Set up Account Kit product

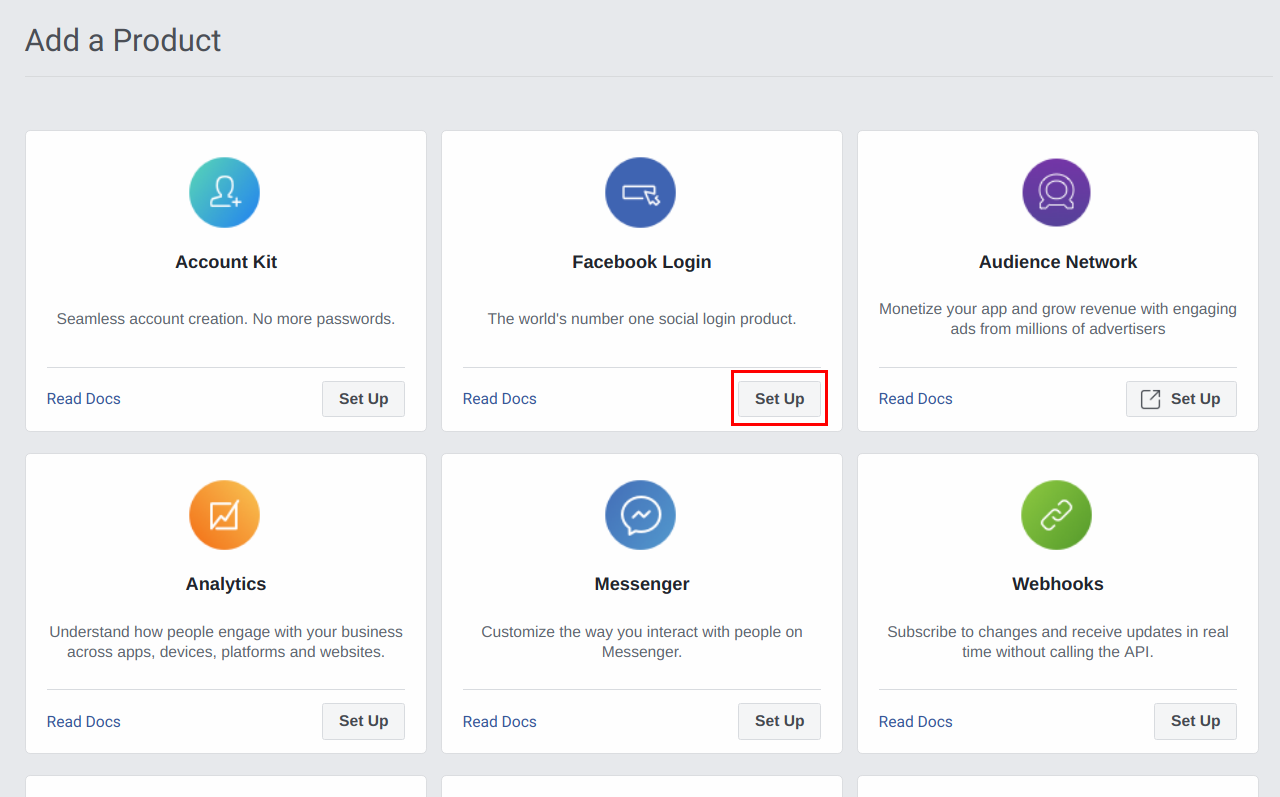point(363,399)
